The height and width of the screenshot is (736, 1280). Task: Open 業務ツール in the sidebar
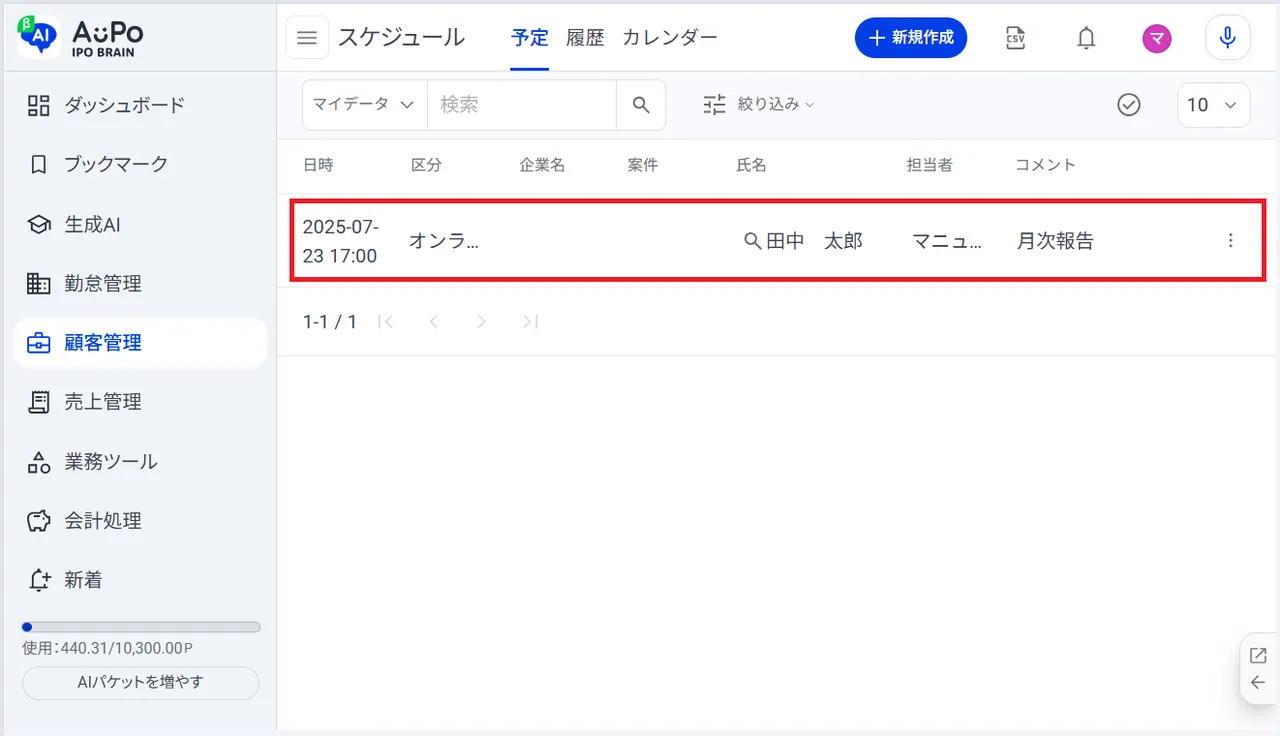click(140, 461)
